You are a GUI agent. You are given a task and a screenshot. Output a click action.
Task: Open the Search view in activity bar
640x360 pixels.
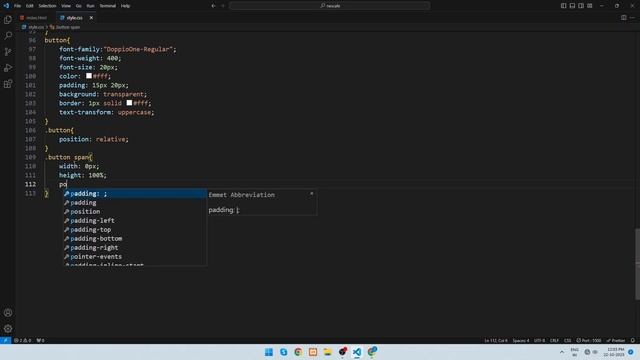pos(8,36)
